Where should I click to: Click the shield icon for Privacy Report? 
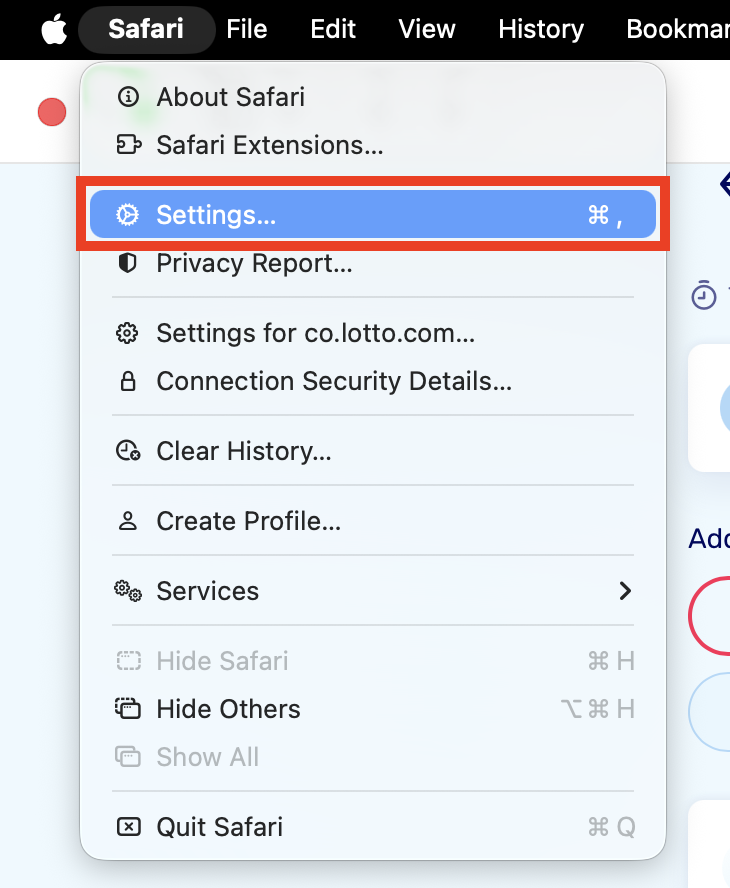coord(128,263)
